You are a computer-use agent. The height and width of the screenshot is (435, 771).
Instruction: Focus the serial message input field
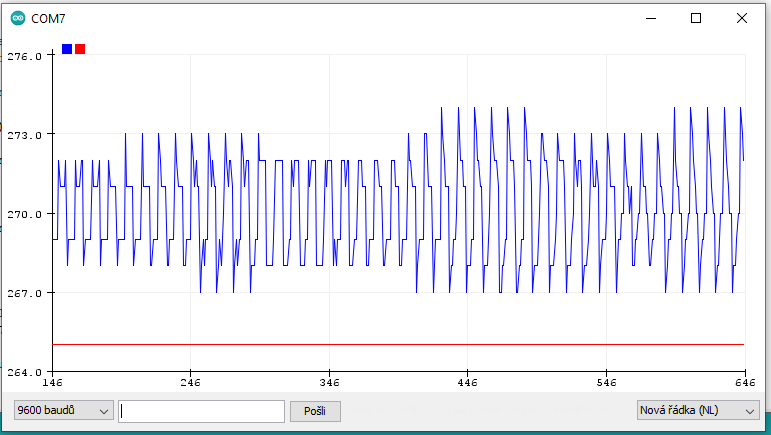click(x=201, y=411)
